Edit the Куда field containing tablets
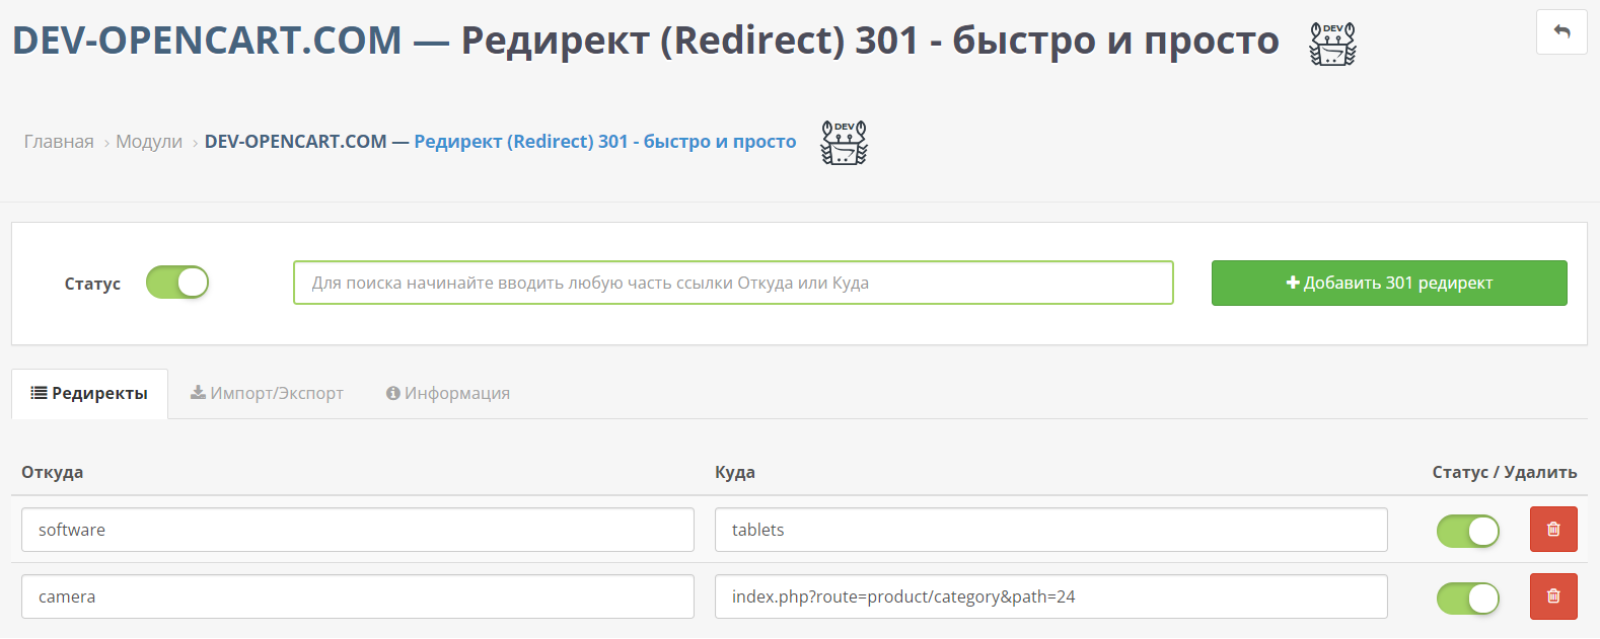The image size is (1600, 639). coord(1051,530)
